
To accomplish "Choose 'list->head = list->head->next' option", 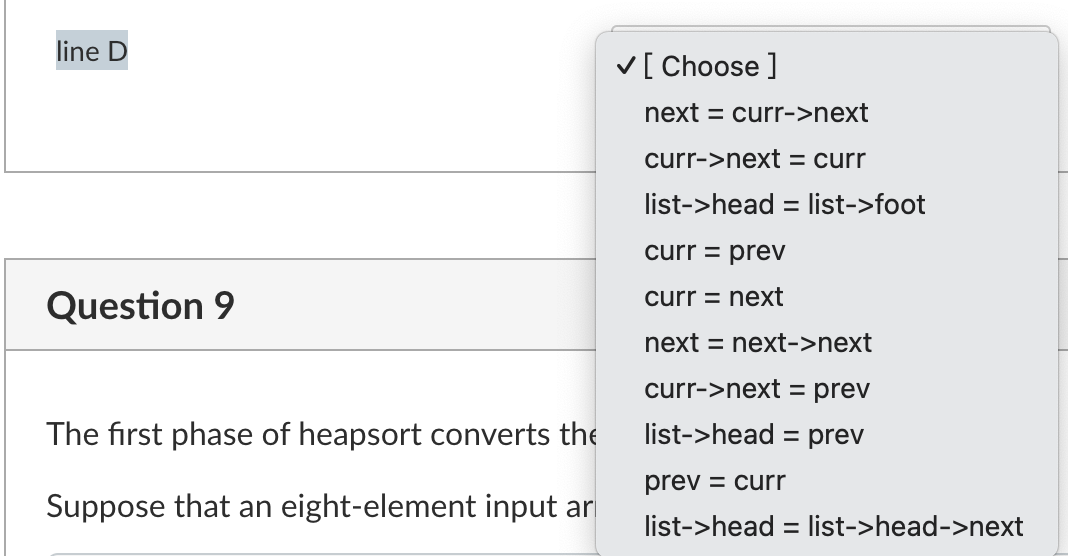I will [827, 527].
